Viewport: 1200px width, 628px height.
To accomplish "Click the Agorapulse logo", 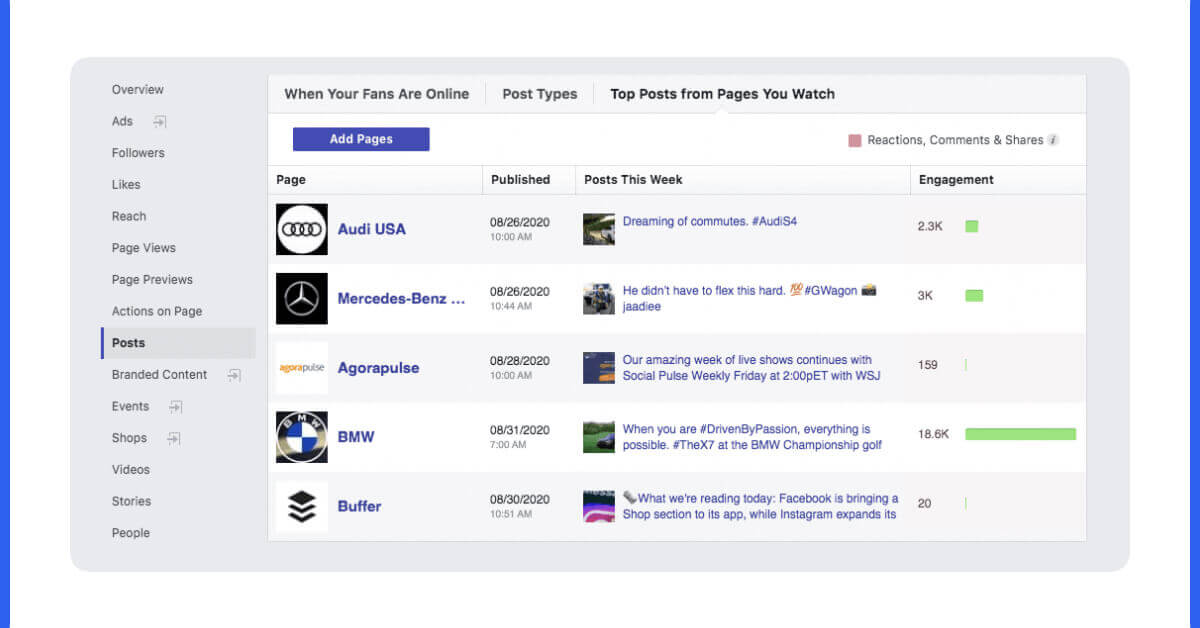I will pos(302,368).
